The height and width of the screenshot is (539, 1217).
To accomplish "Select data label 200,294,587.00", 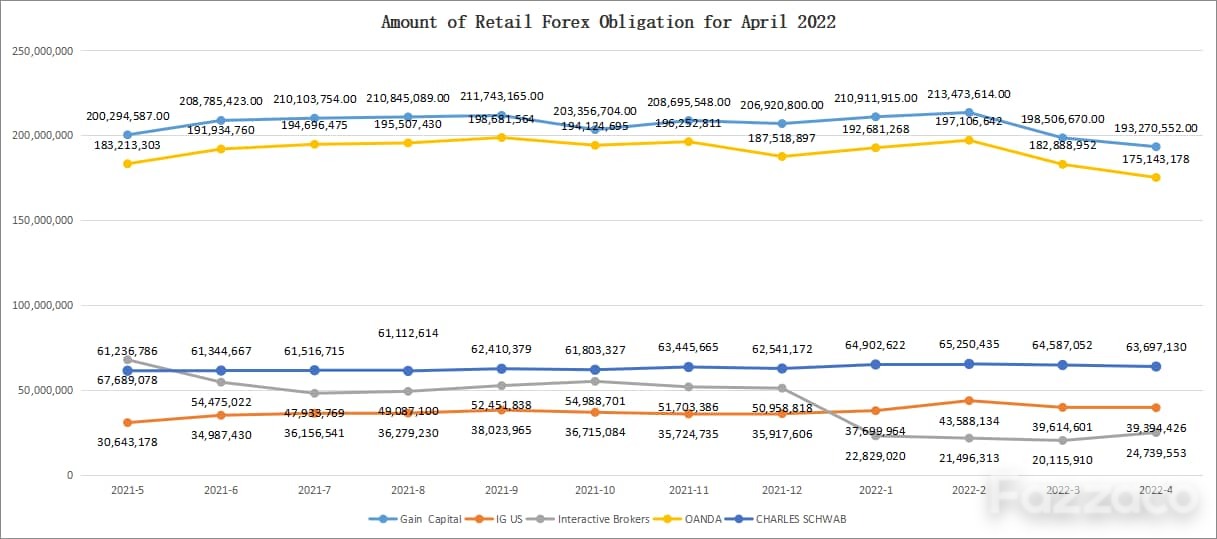I will tap(128, 116).
